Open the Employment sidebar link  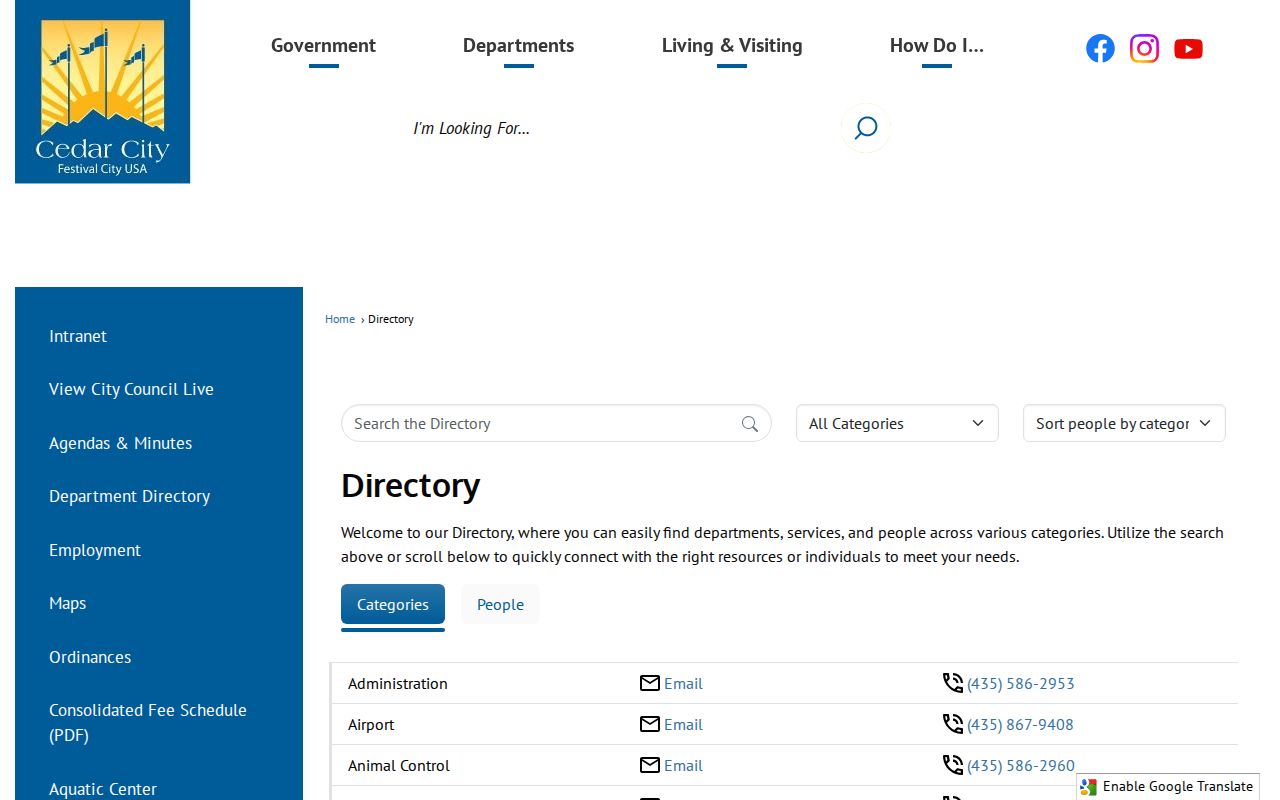pyautogui.click(x=95, y=550)
